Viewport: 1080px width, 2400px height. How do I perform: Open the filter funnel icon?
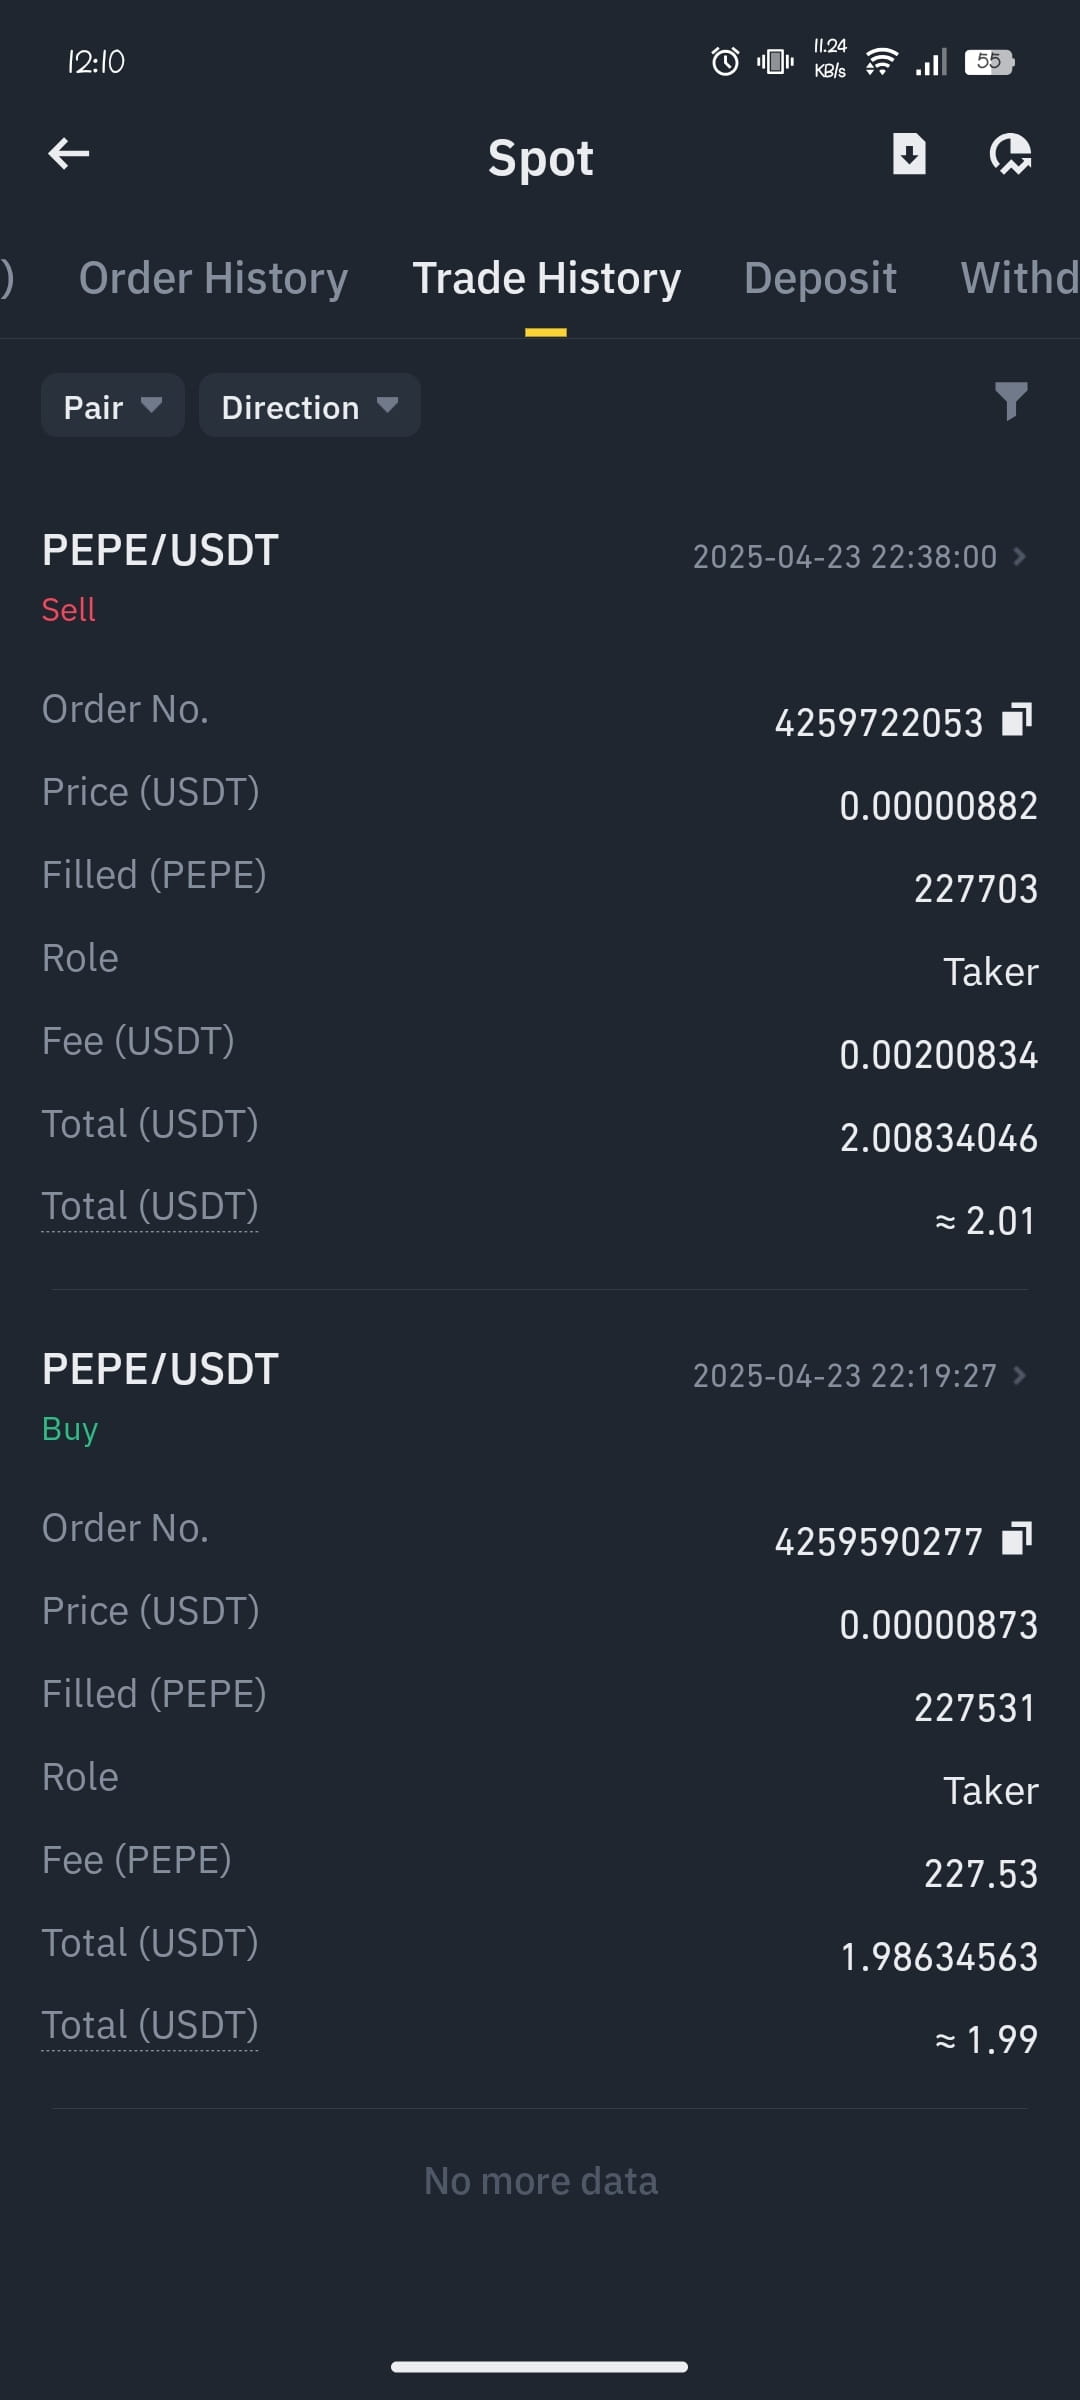[1011, 401]
